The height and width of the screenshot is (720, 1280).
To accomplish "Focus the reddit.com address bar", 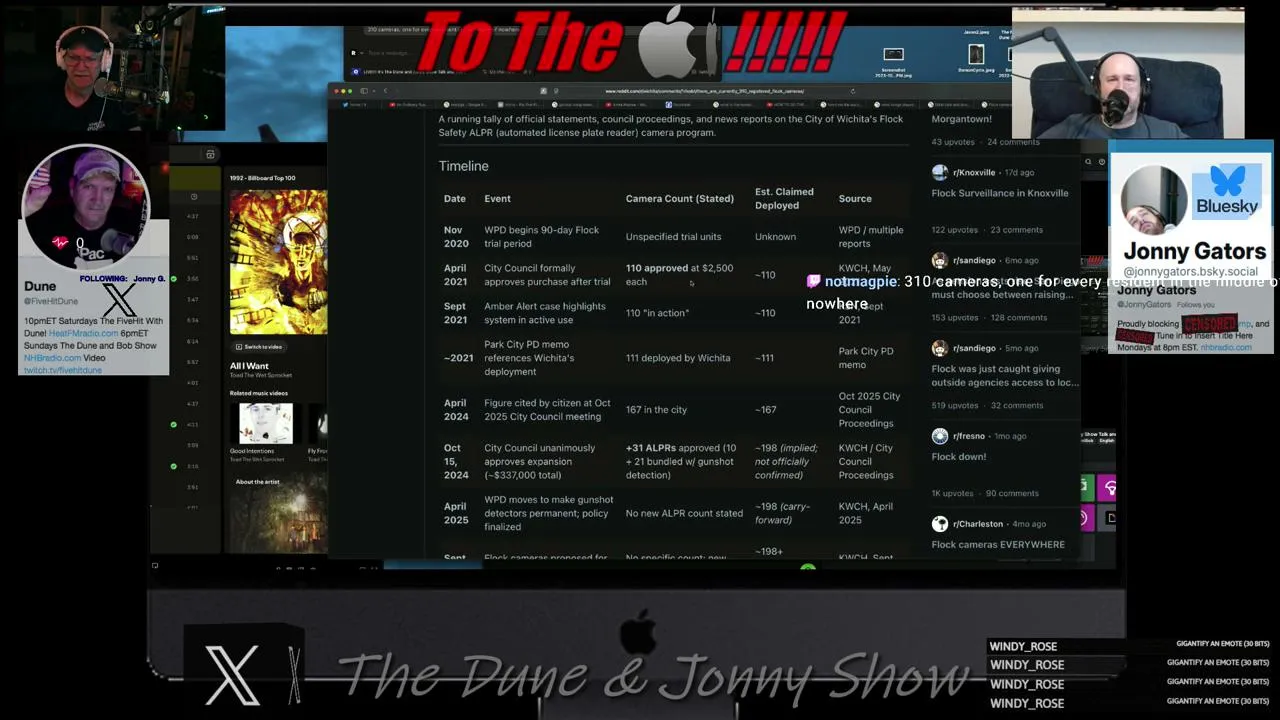I will tap(704, 91).
